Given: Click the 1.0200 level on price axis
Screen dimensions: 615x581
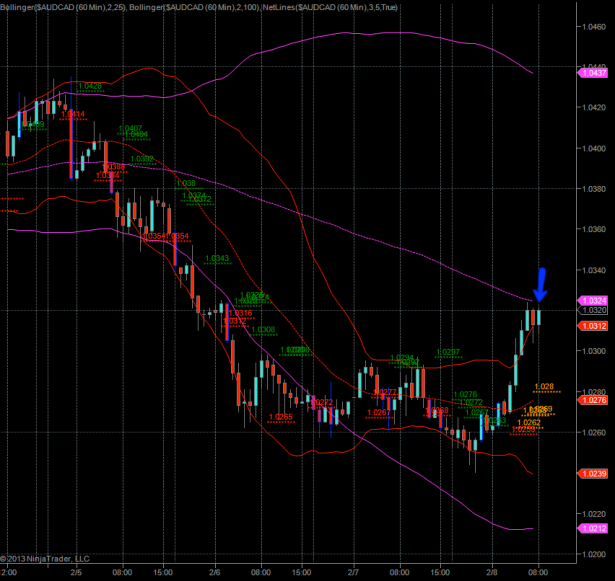Looking at the screenshot, I should coord(593,555).
